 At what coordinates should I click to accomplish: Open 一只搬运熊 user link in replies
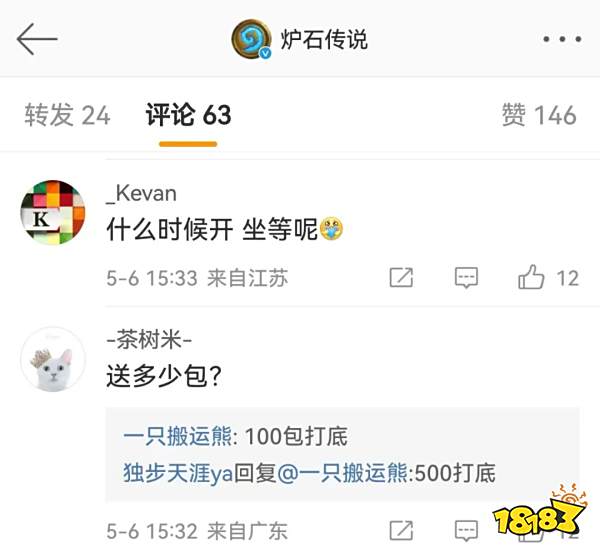point(178,436)
